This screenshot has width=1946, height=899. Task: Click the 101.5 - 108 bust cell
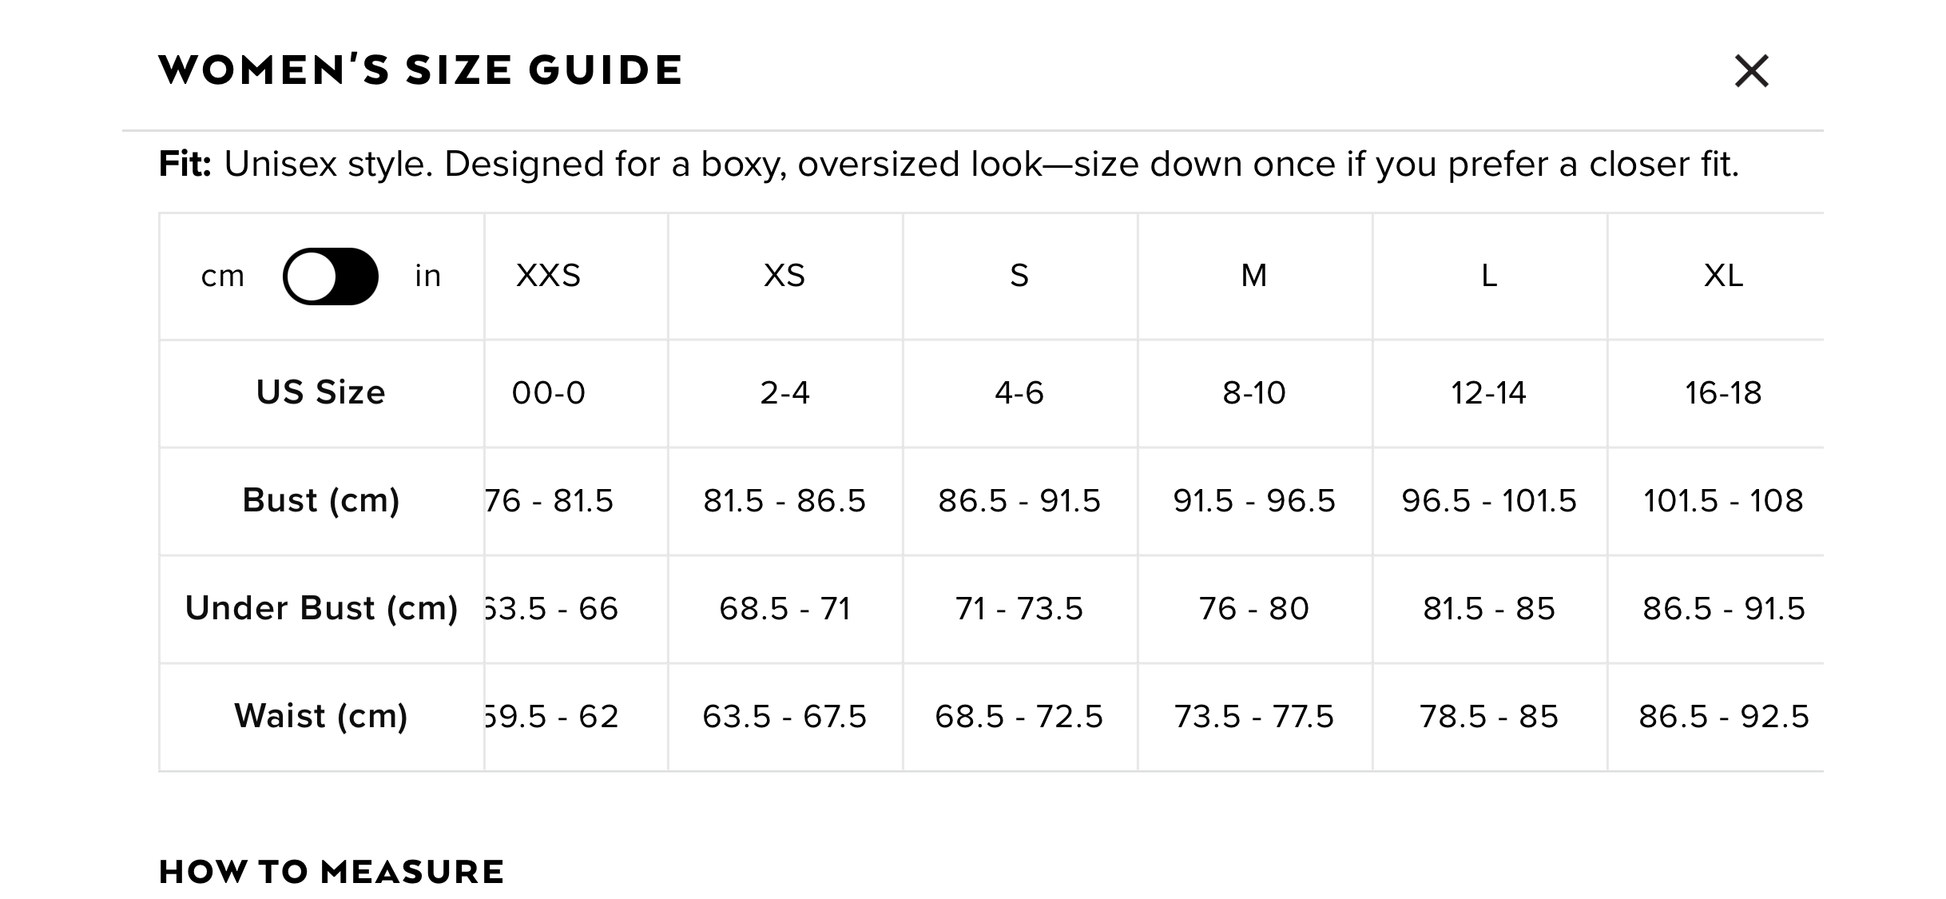(x=1723, y=500)
